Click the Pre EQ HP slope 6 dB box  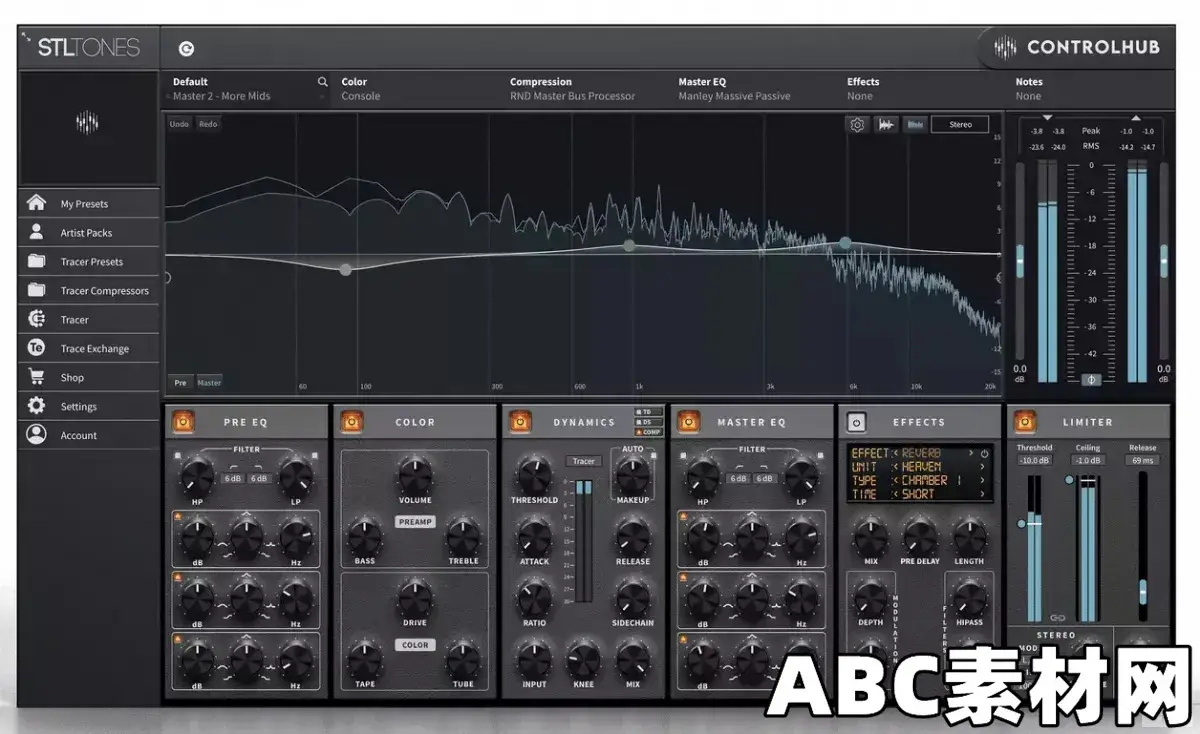click(233, 479)
